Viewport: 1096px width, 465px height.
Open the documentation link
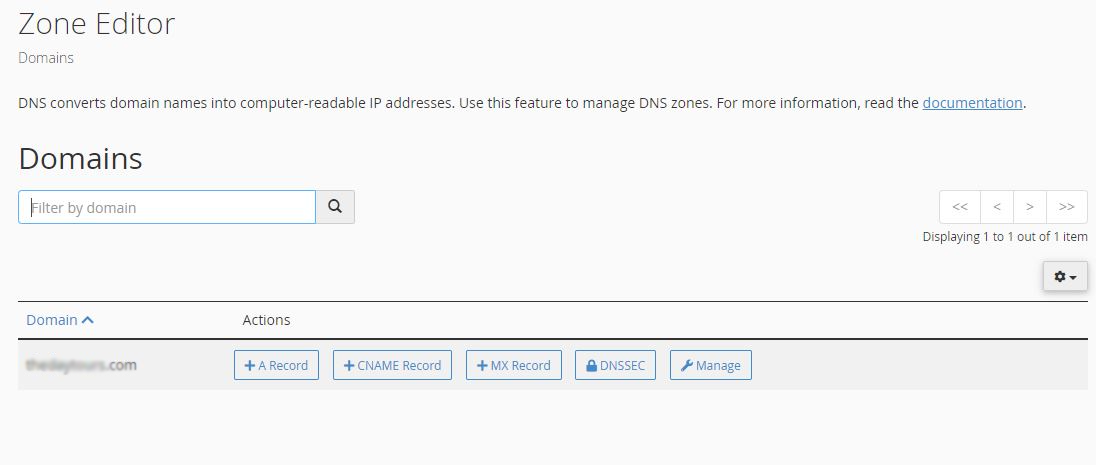(972, 102)
